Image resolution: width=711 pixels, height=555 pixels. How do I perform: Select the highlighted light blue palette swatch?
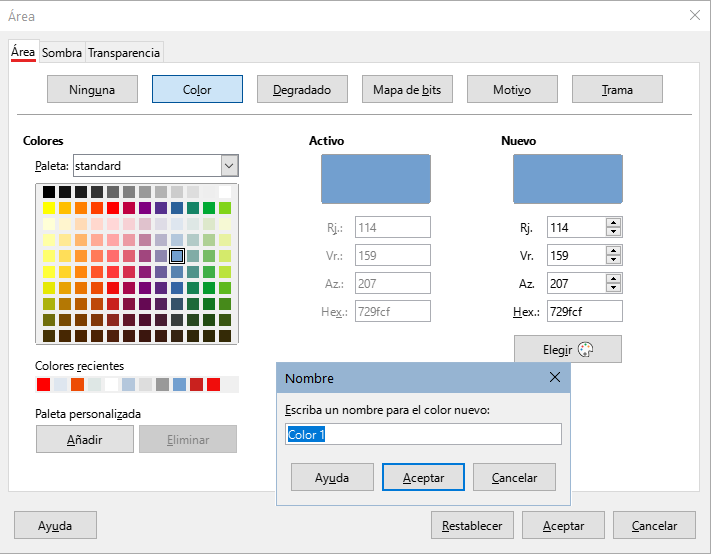177,256
